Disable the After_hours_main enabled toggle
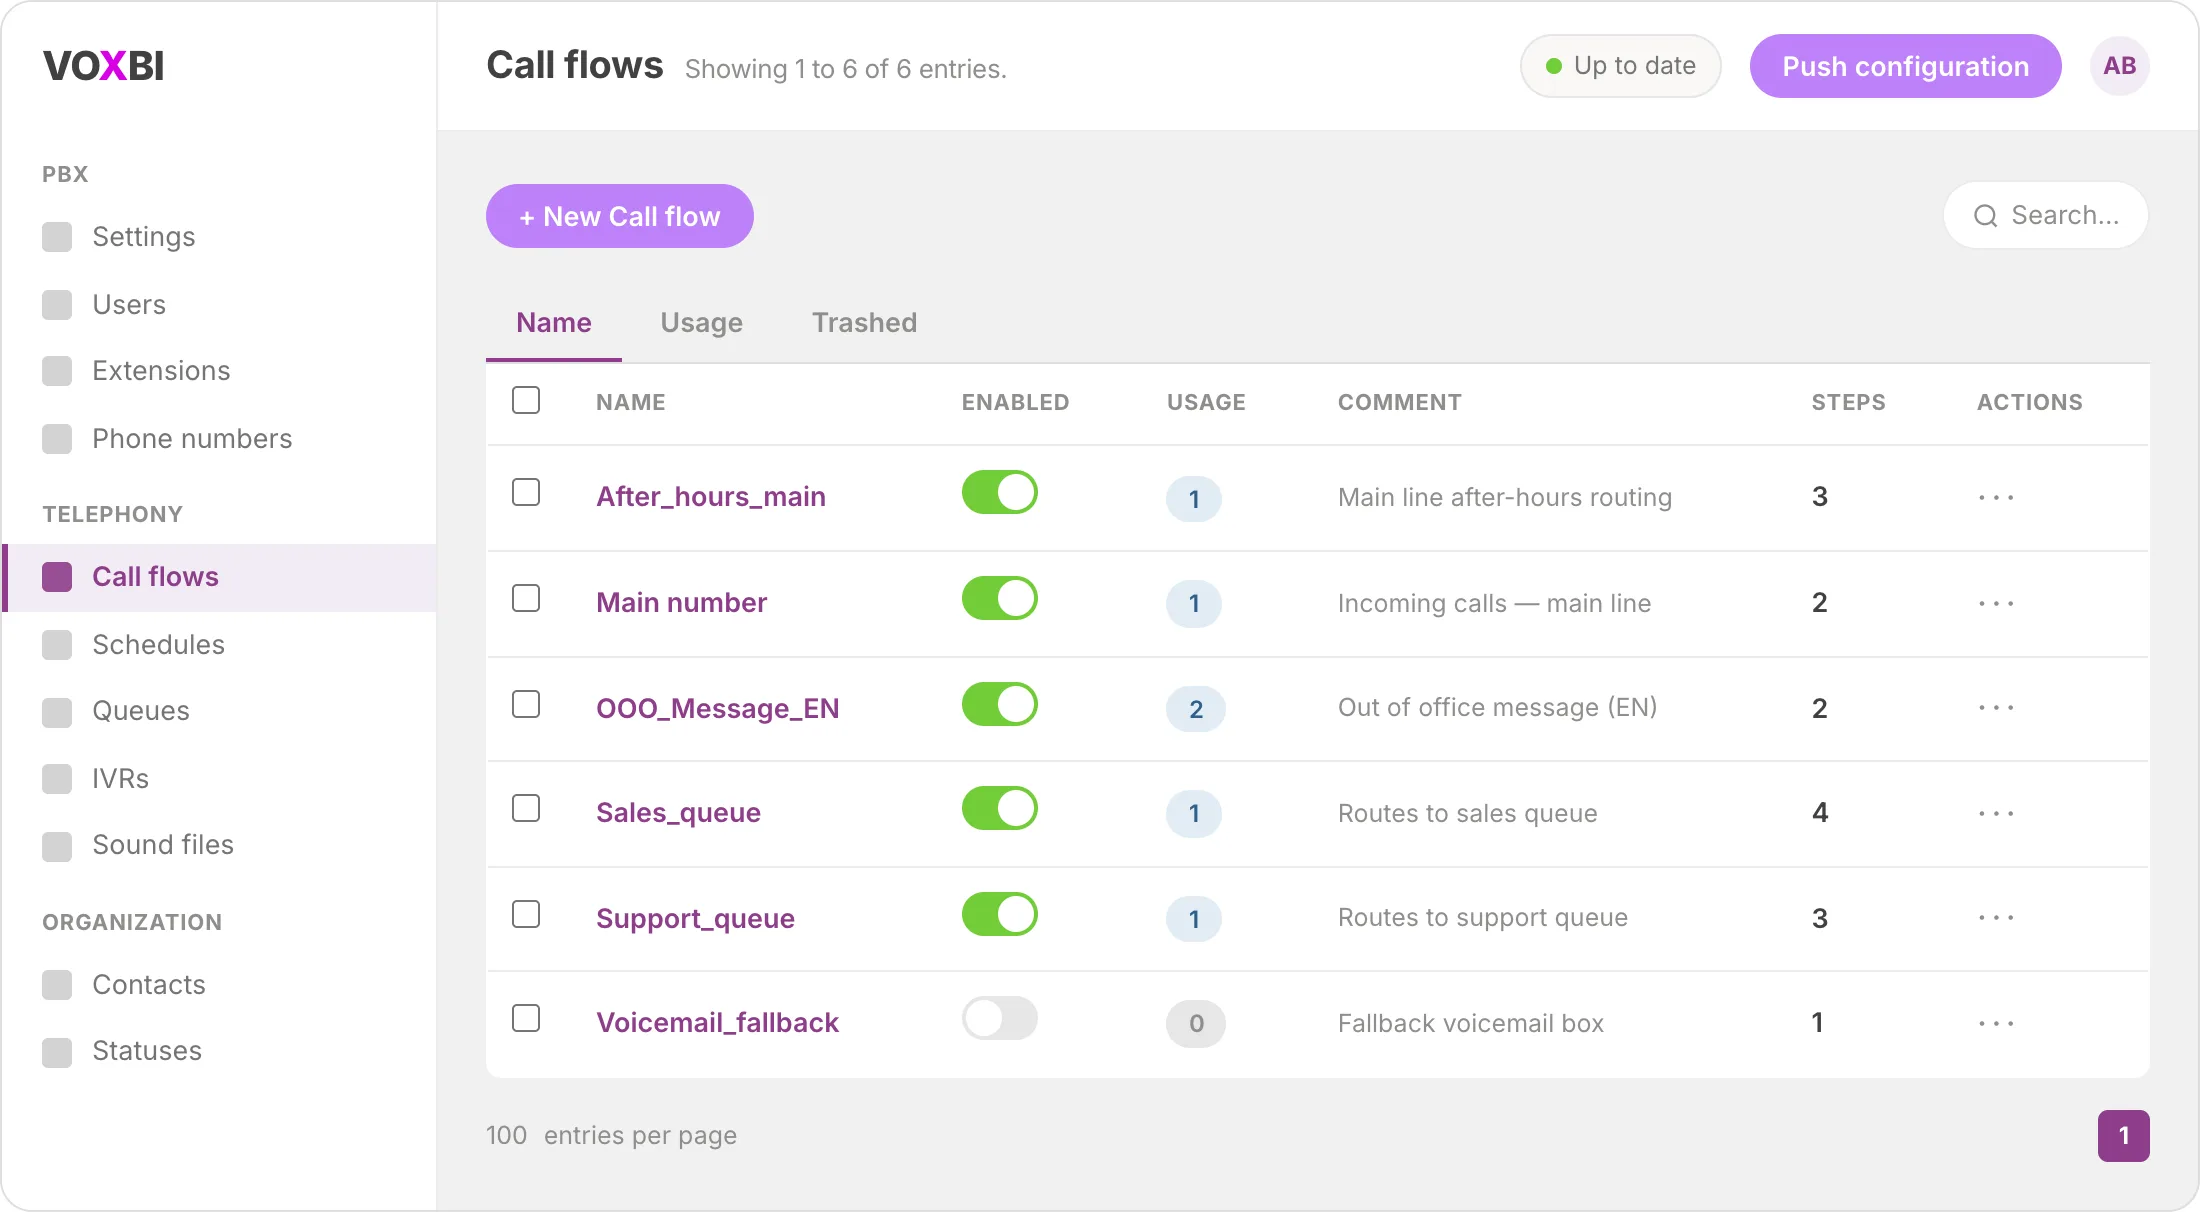 tap(1000, 492)
